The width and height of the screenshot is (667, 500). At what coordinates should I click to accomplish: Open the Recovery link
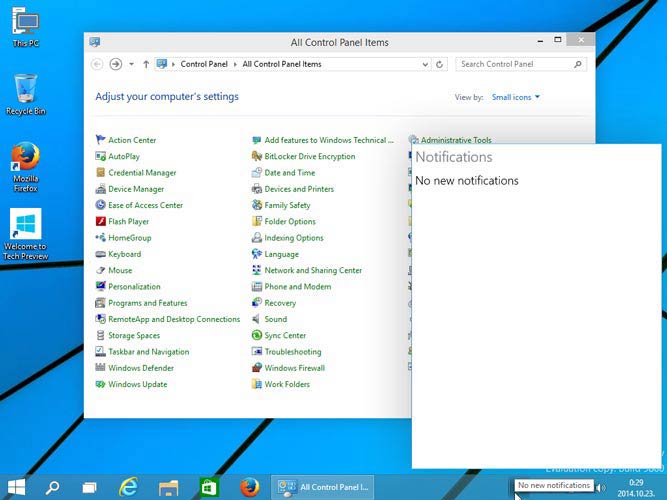click(280, 303)
